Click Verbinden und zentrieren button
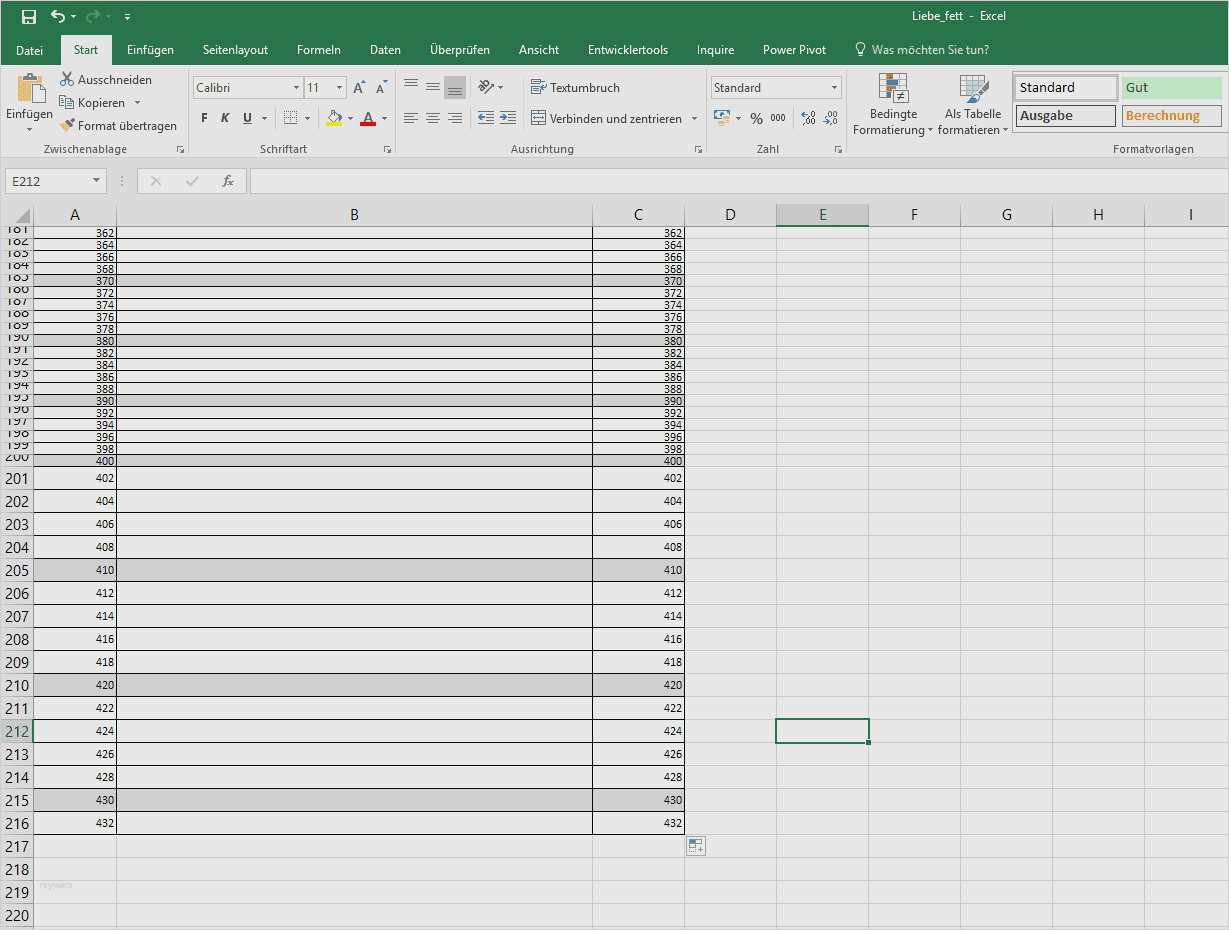The height and width of the screenshot is (930, 1229). (614, 118)
